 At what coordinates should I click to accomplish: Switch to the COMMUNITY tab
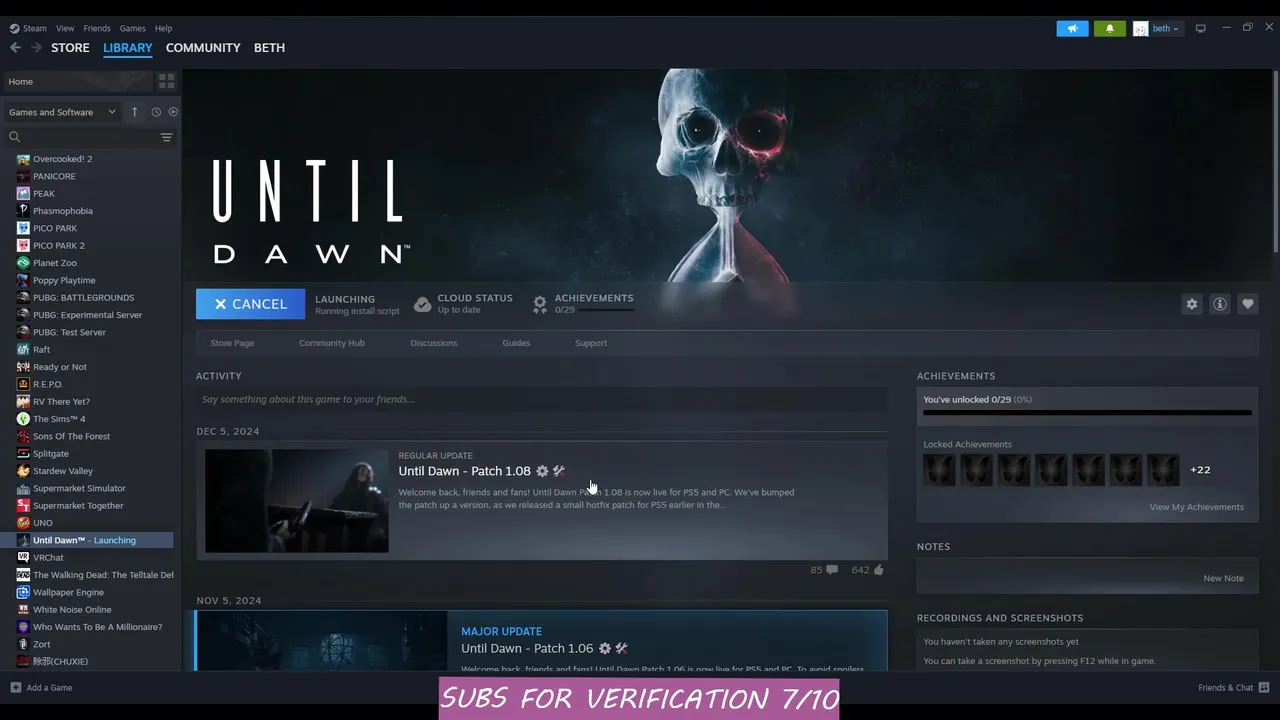point(203,47)
